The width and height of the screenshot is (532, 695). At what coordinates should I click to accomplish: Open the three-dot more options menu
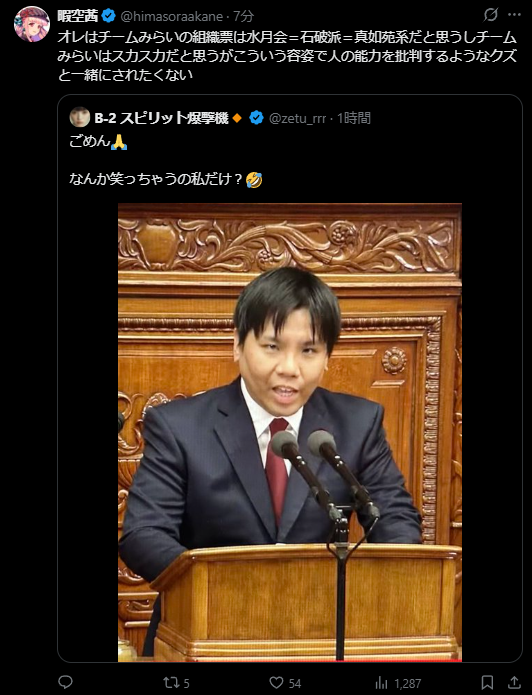coord(514,15)
